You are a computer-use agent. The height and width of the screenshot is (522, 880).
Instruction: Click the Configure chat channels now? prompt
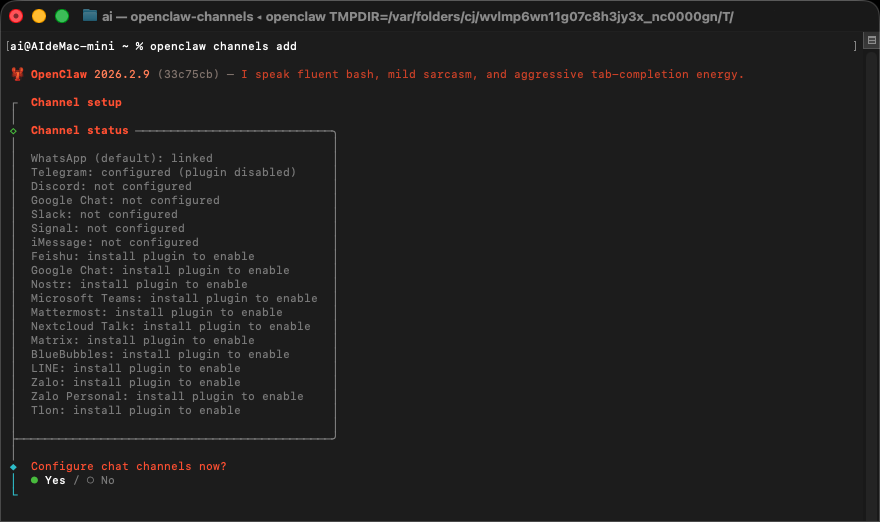coord(128,467)
